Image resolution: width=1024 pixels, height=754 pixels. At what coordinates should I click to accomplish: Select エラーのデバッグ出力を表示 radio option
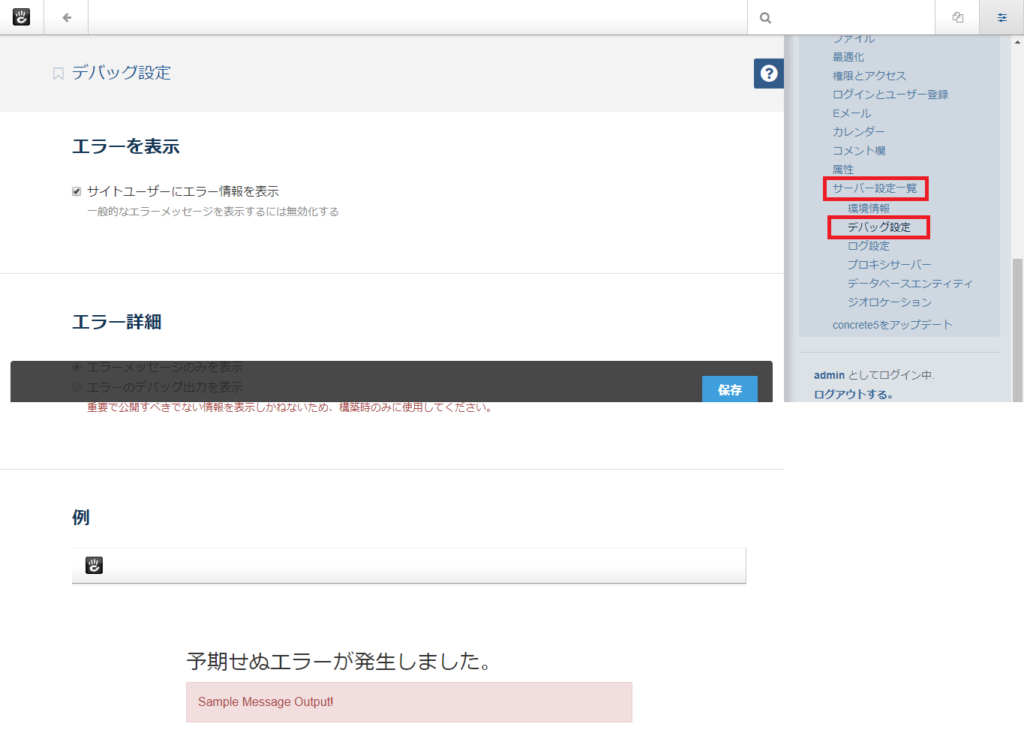coord(77,386)
